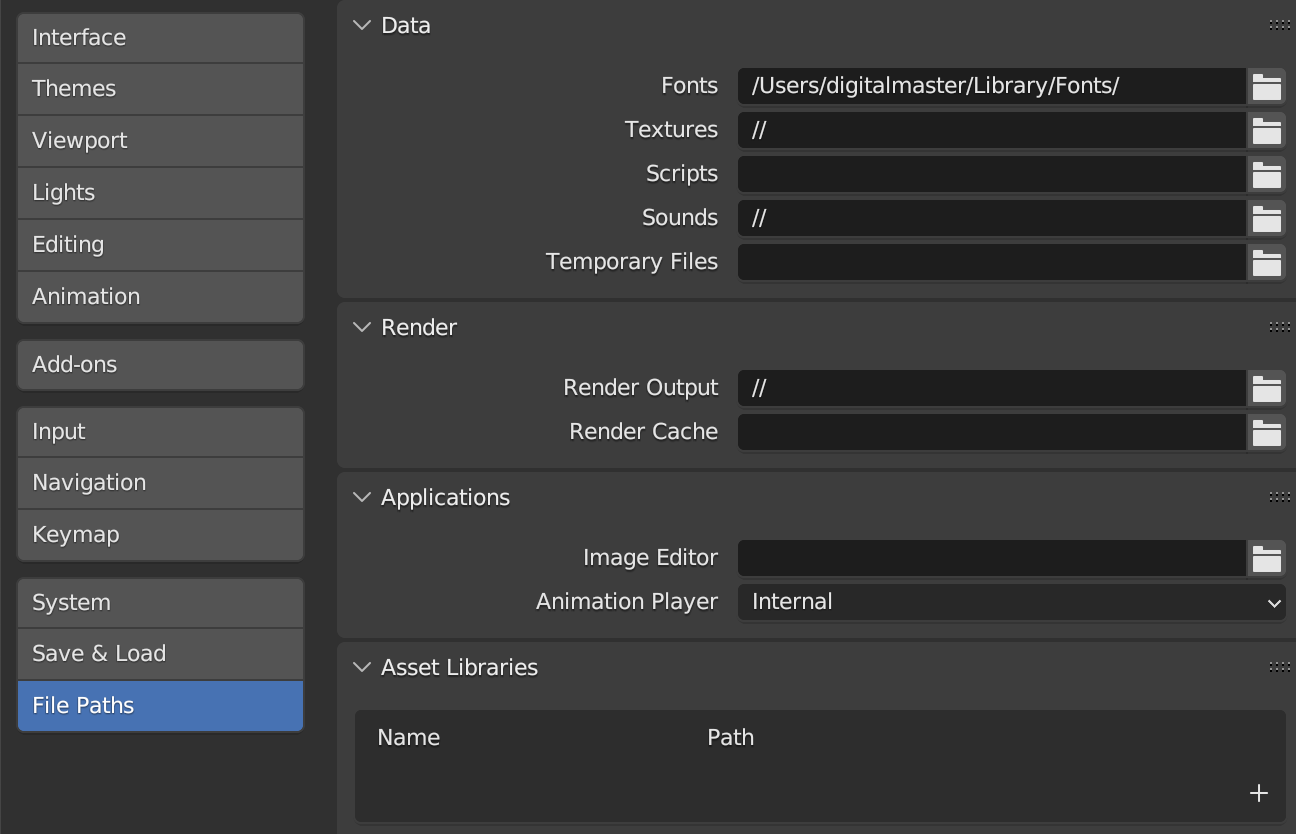Open the Sounds folder picker
The image size is (1296, 834).
point(1266,218)
